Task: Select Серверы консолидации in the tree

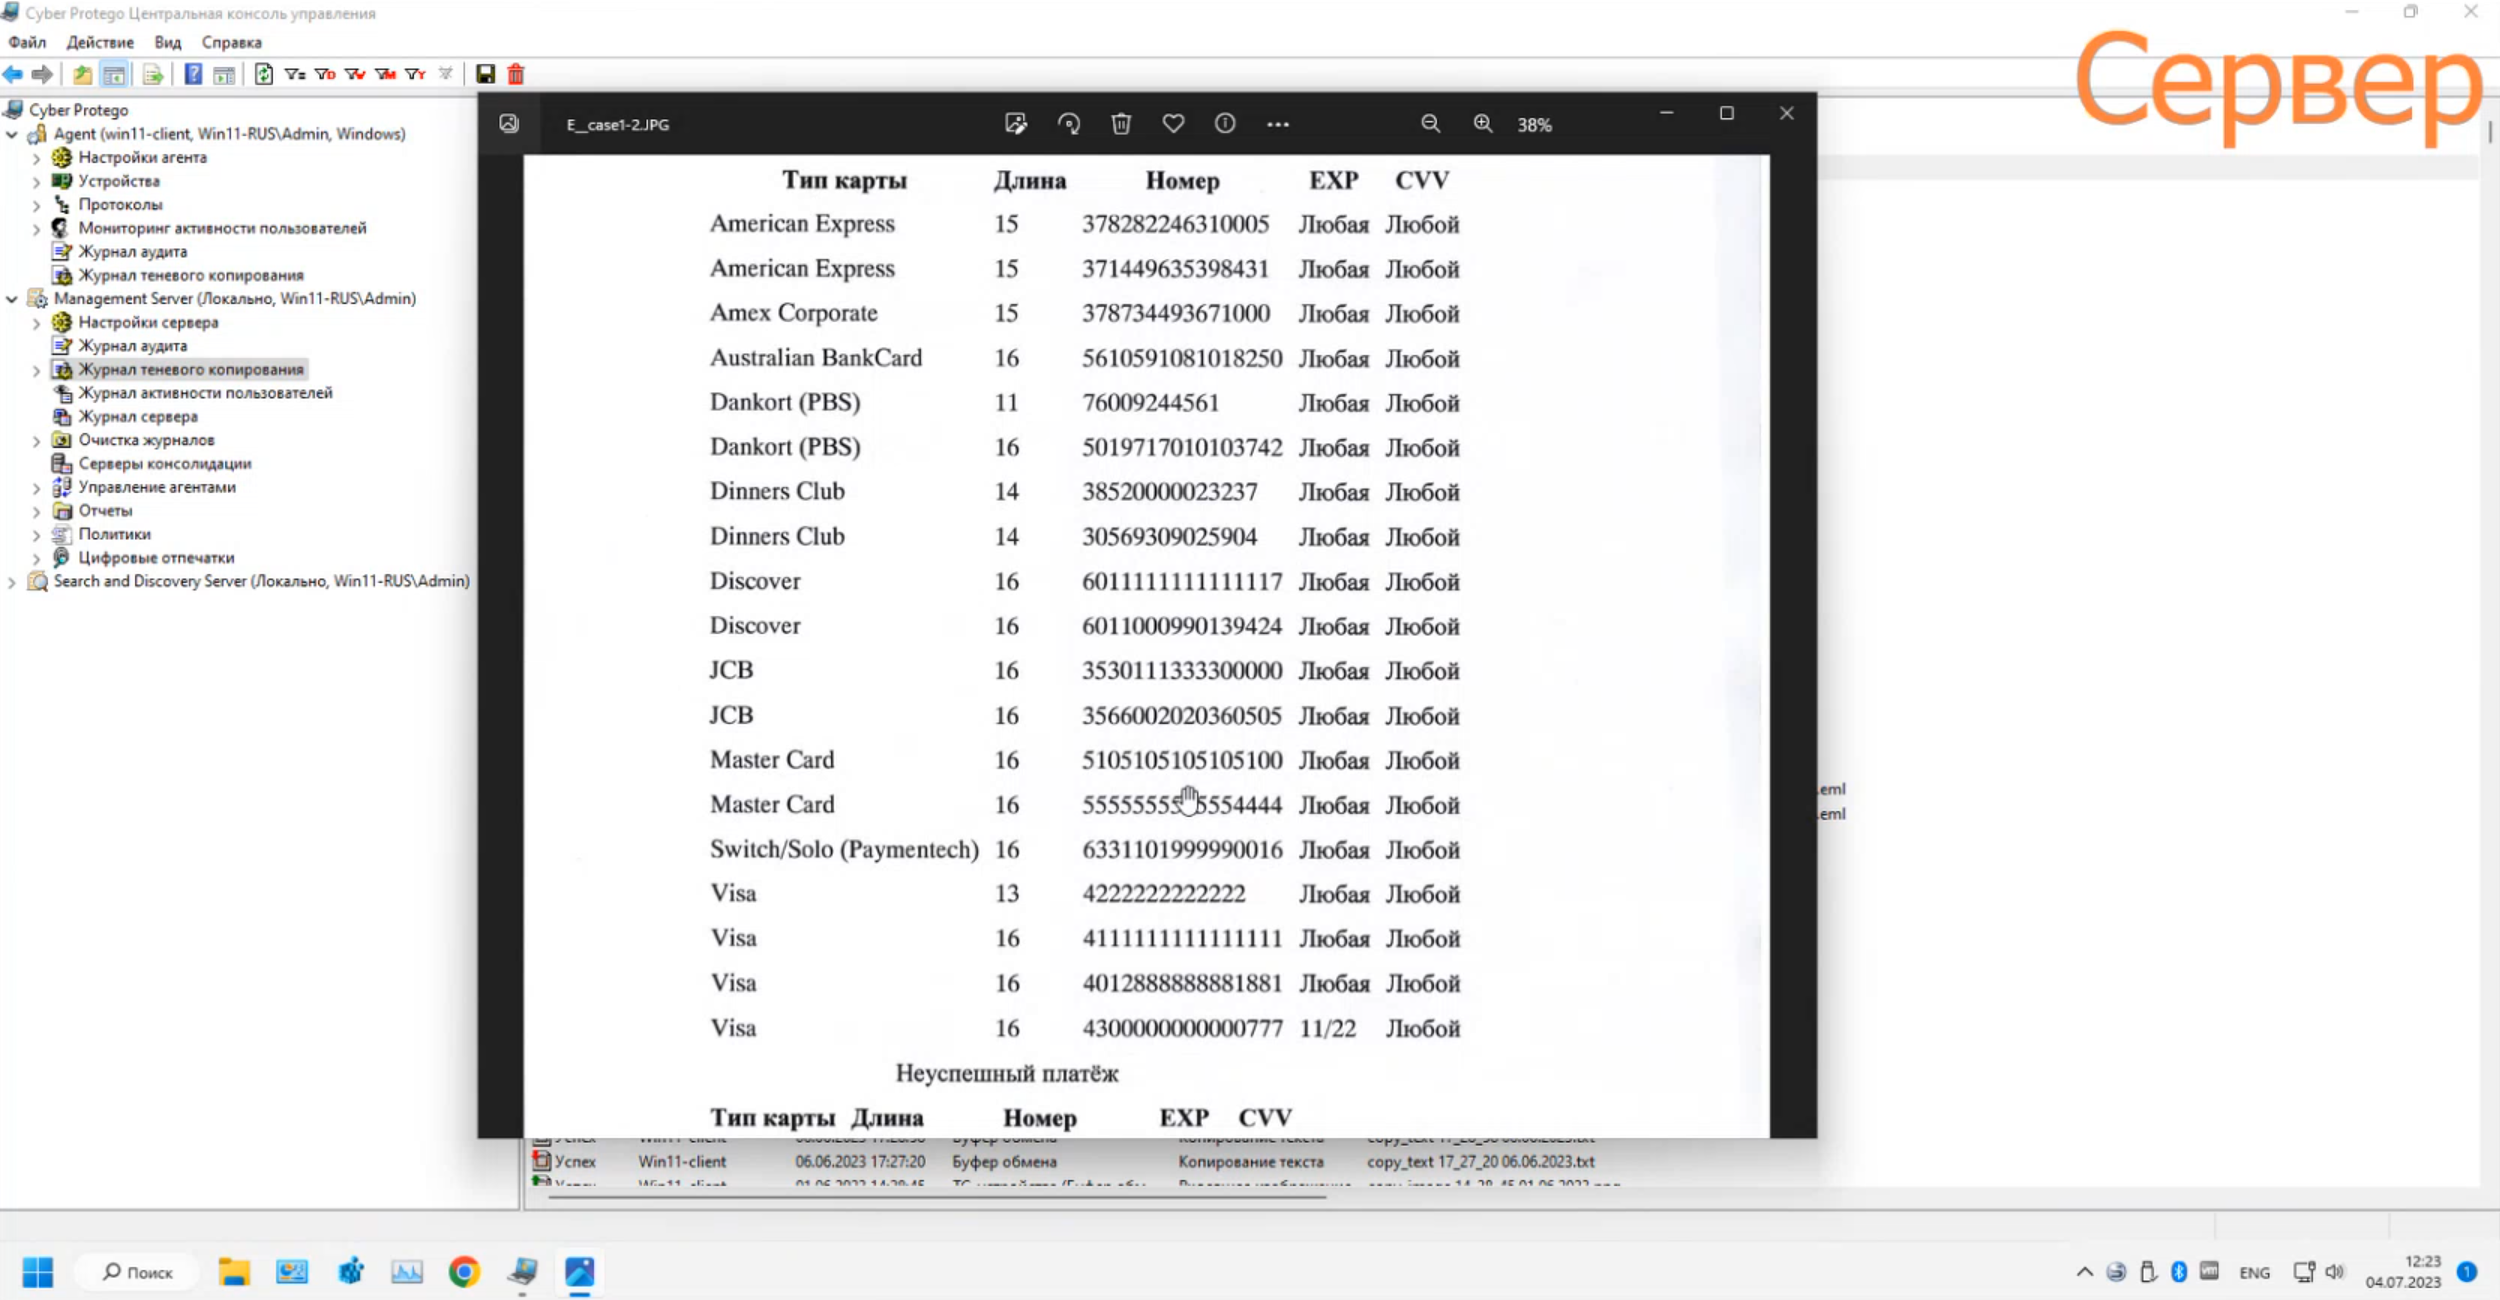Action: 165,464
